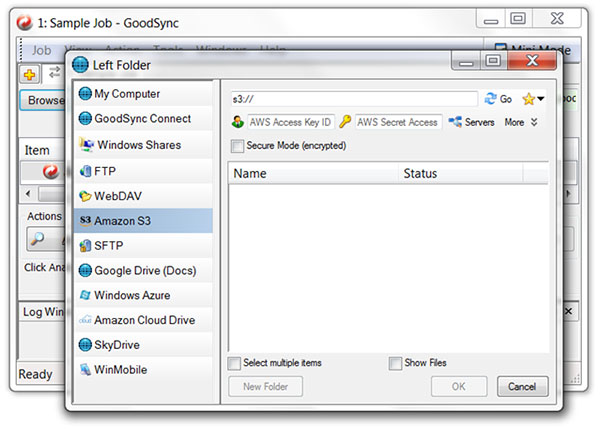Open the favorites star dropdown
Viewport: 600px width, 429px height.
pyautogui.click(x=533, y=99)
